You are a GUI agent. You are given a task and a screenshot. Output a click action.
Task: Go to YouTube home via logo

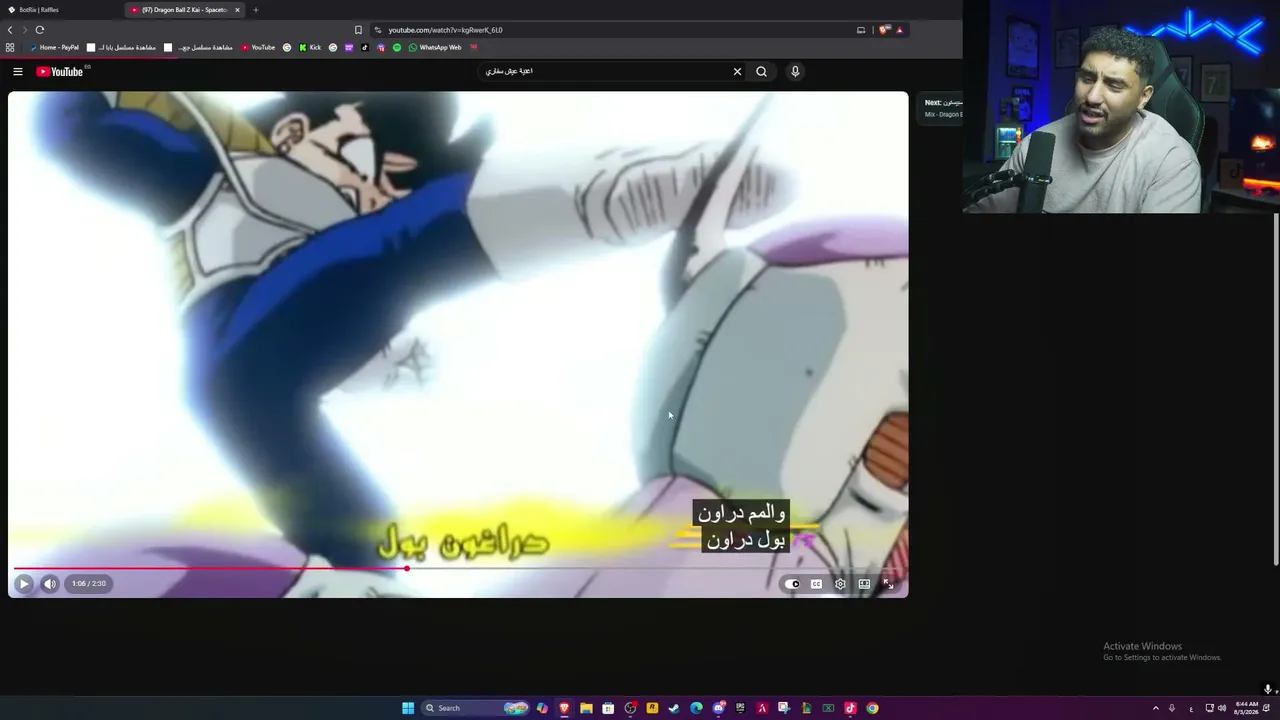point(60,71)
